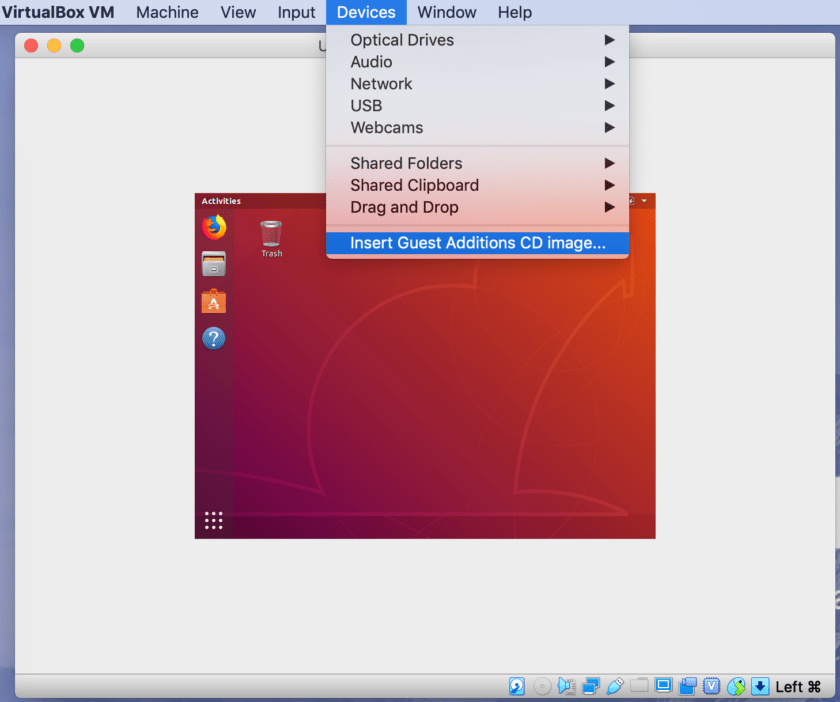840x702 pixels.
Task: Expand the Optical Drives submenu
Action: (x=477, y=40)
